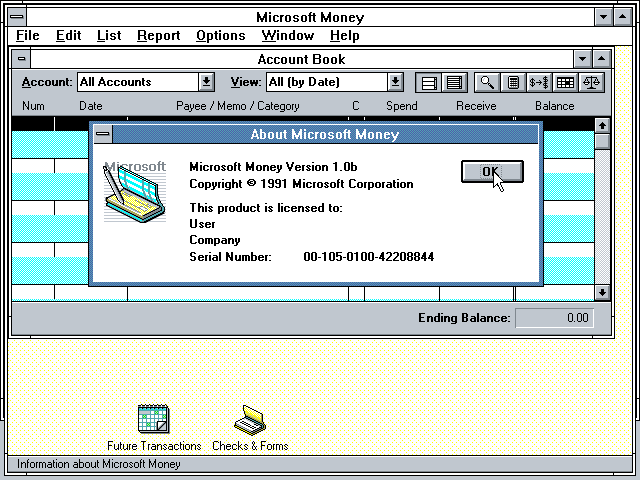Open the Checks & Forms icon
The height and width of the screenshot is (480, 640).
[x=249, y=419]
